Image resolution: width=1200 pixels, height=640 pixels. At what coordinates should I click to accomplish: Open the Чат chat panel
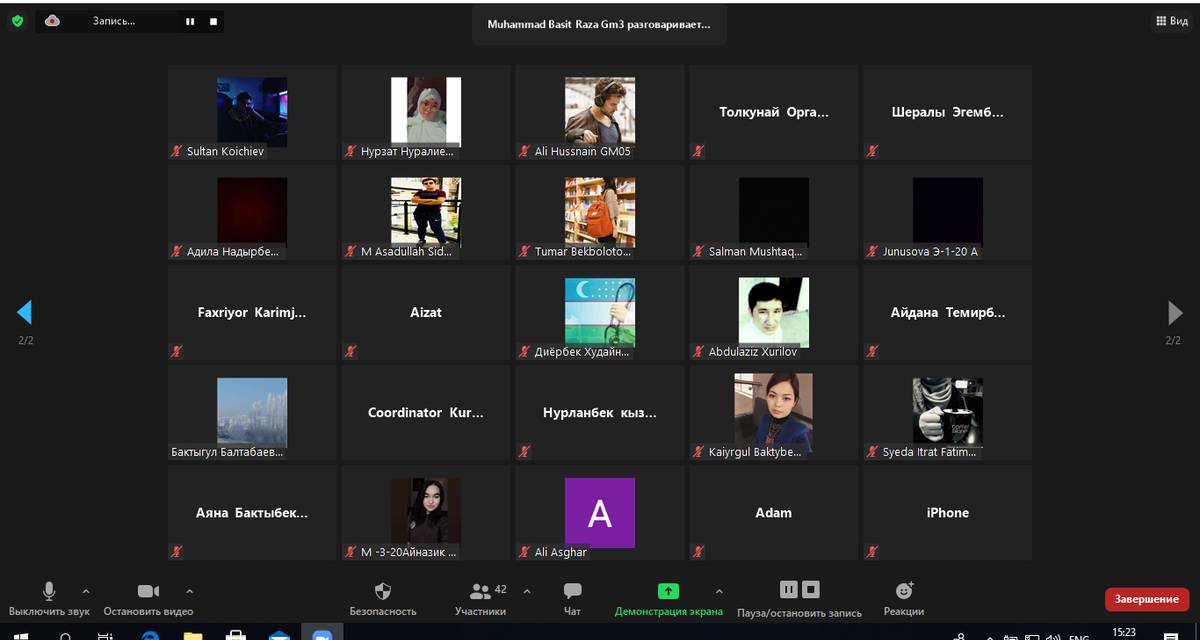pos(572,598)
